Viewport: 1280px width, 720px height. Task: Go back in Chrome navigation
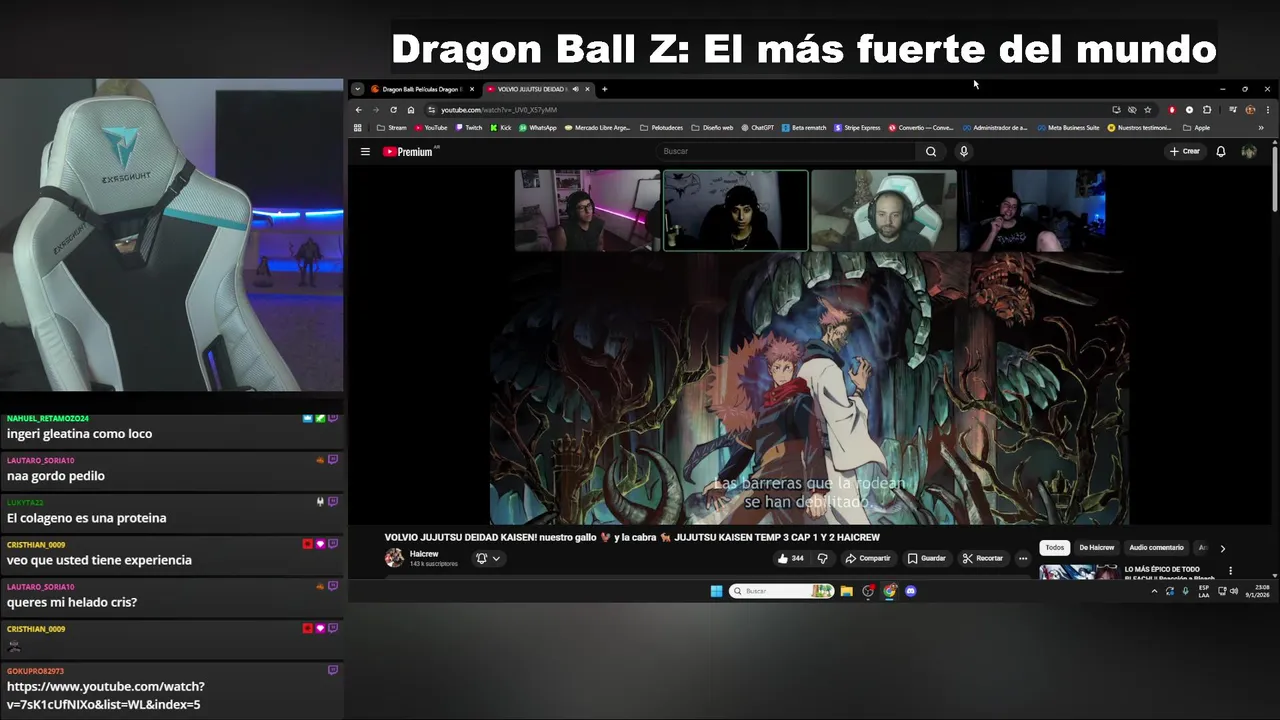(359, 110)
